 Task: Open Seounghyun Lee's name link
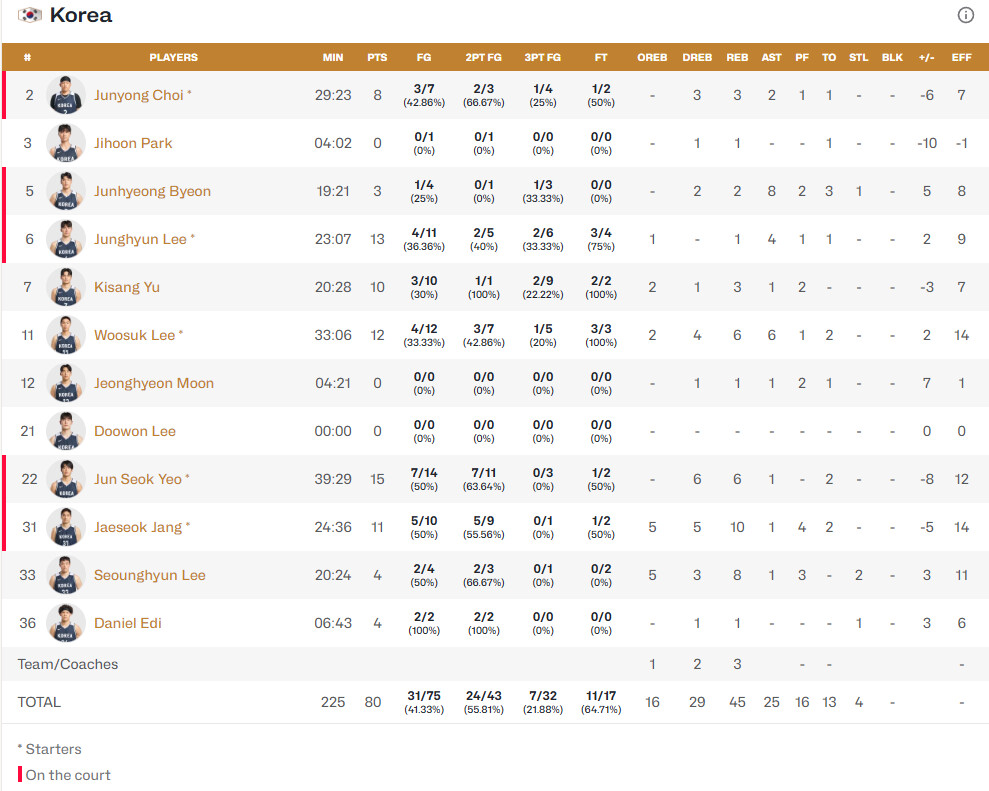pos(149,575)
